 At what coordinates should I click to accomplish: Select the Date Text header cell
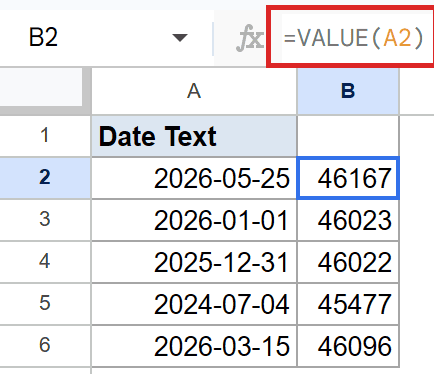click(194, 136)
